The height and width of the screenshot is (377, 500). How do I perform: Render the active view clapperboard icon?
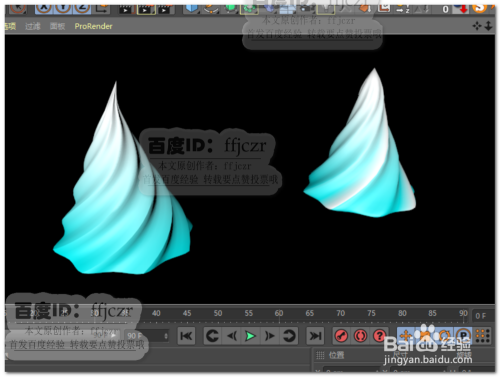pyautogui.click(x=126, y=9)
